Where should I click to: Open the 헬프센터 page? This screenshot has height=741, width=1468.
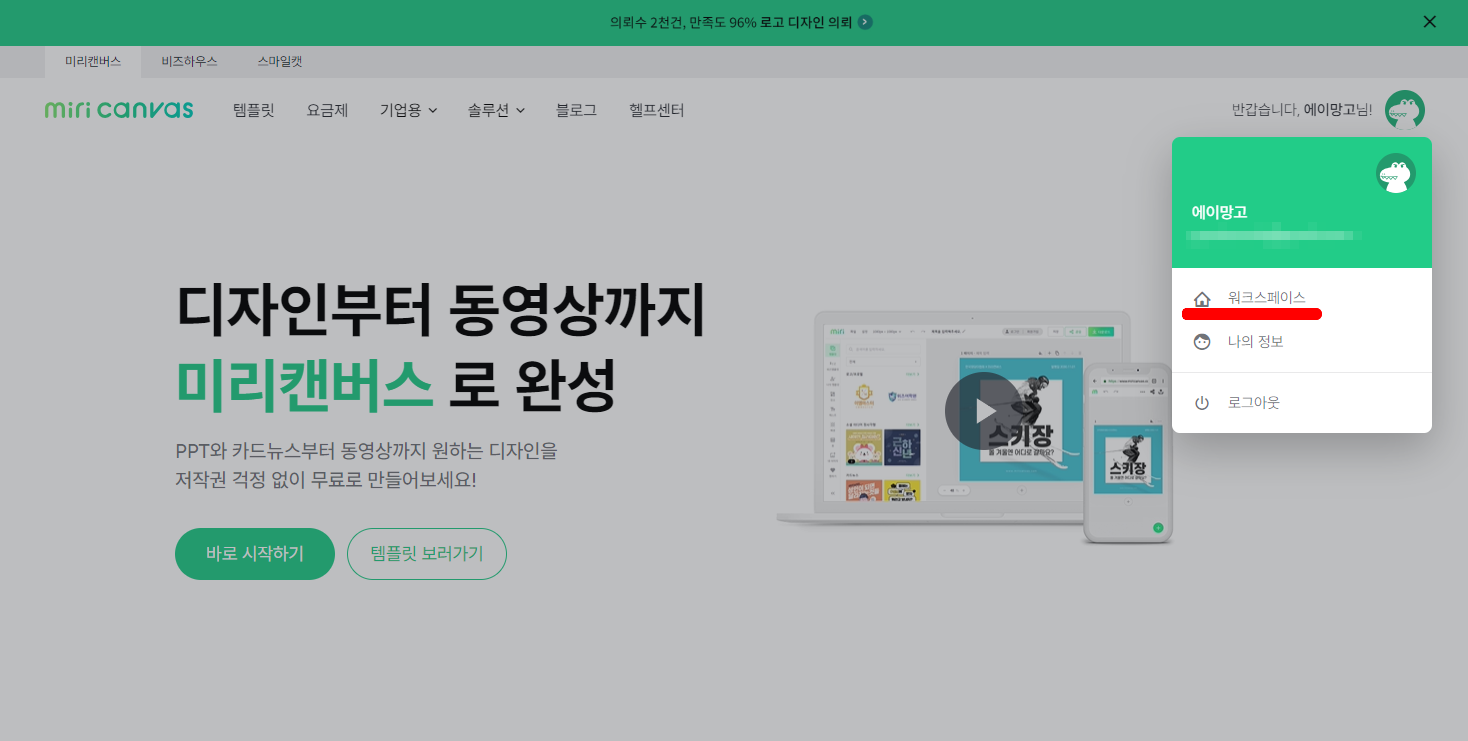click(656, 110)
